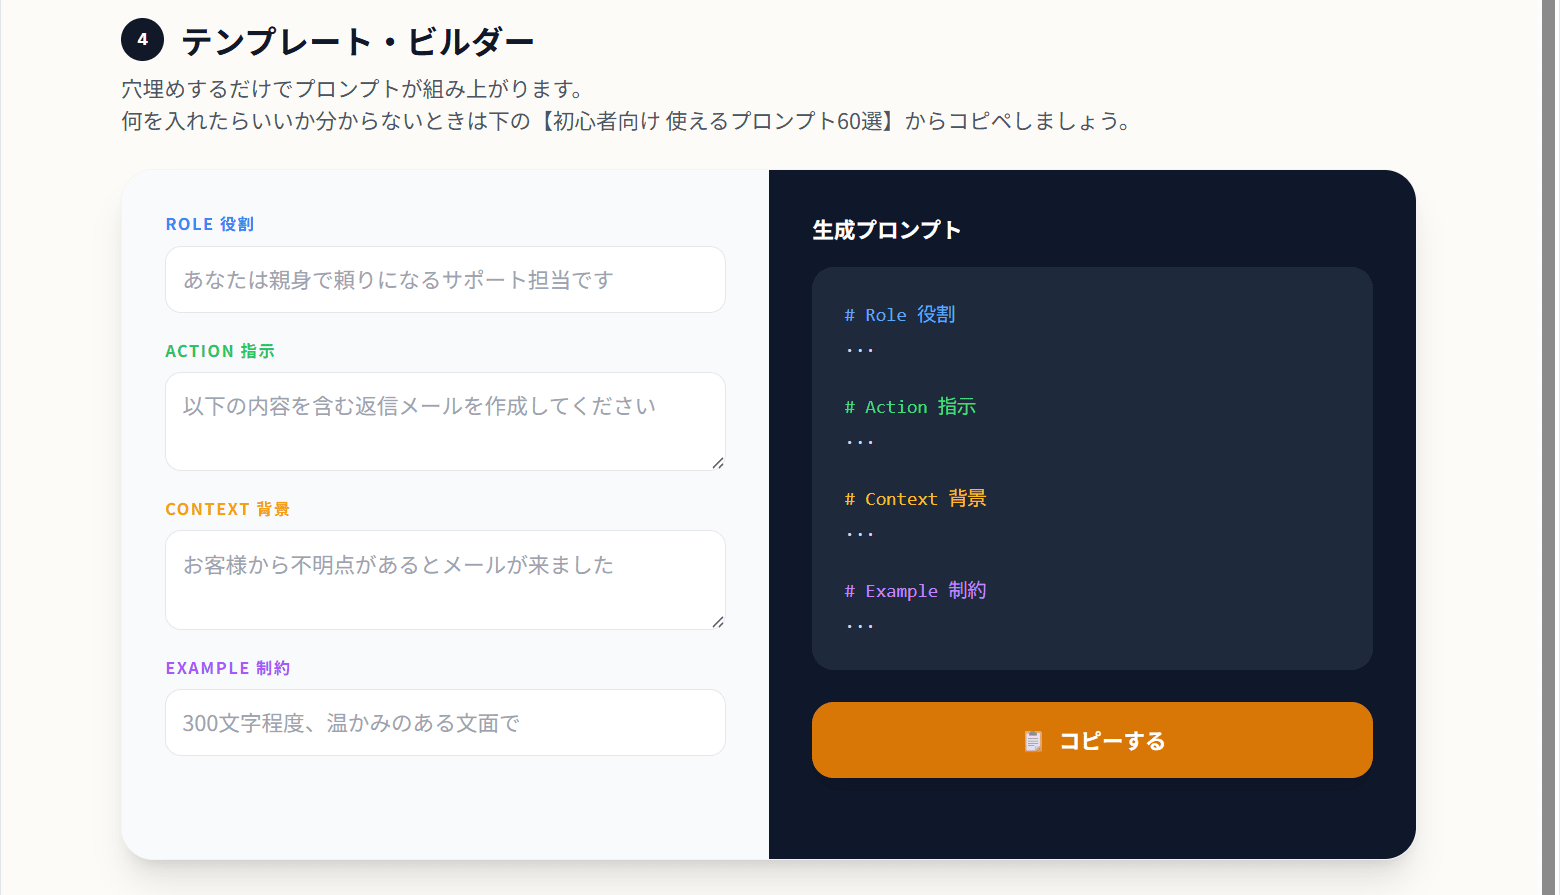Click the テンプレート・ビルダー heading
Image resolution: width=1560 pixels, height=895 pixels.
coord(357,42)
